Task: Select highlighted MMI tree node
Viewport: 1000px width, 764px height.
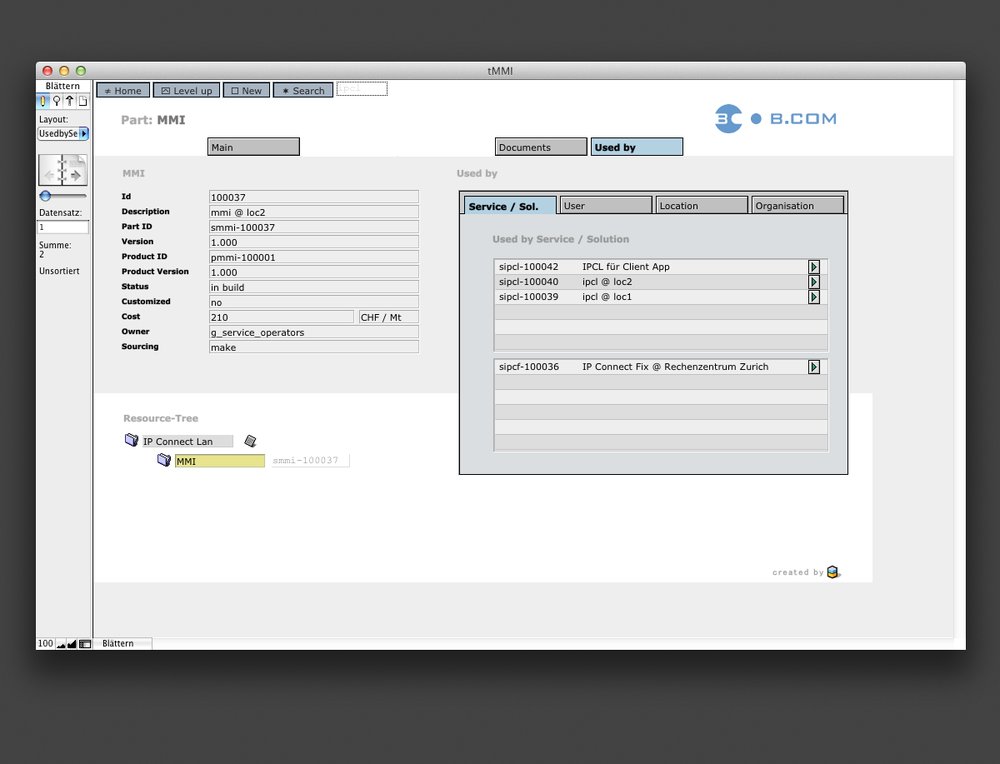Action: 219,460
